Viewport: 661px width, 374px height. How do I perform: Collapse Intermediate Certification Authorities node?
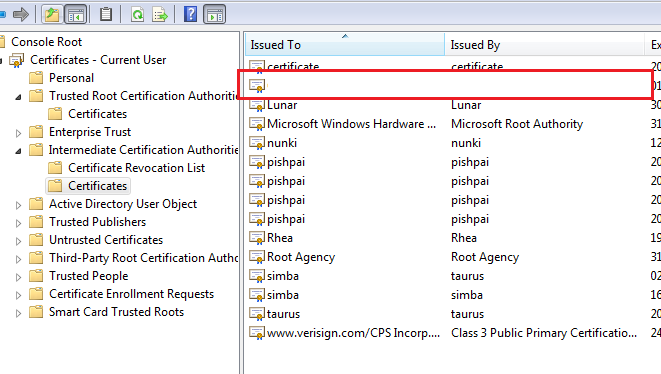pyautogui.click(x=18, y=151)
